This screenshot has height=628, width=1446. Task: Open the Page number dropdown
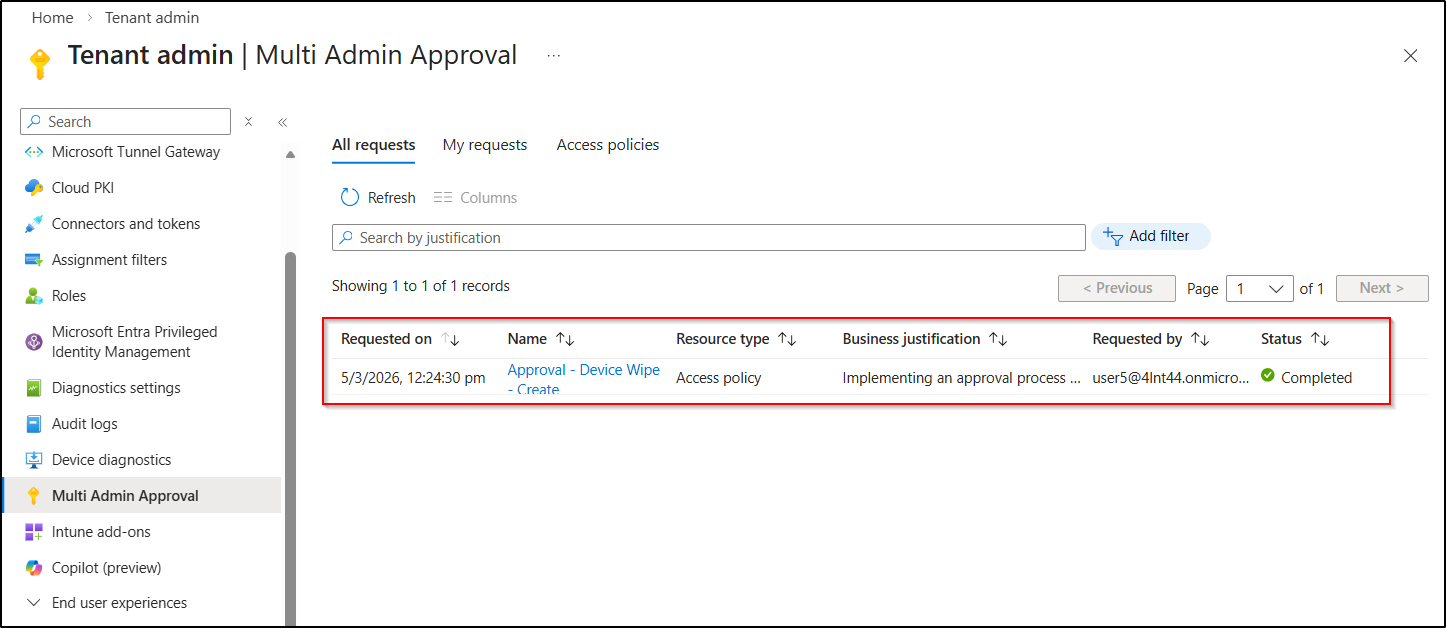point(1259,288)
